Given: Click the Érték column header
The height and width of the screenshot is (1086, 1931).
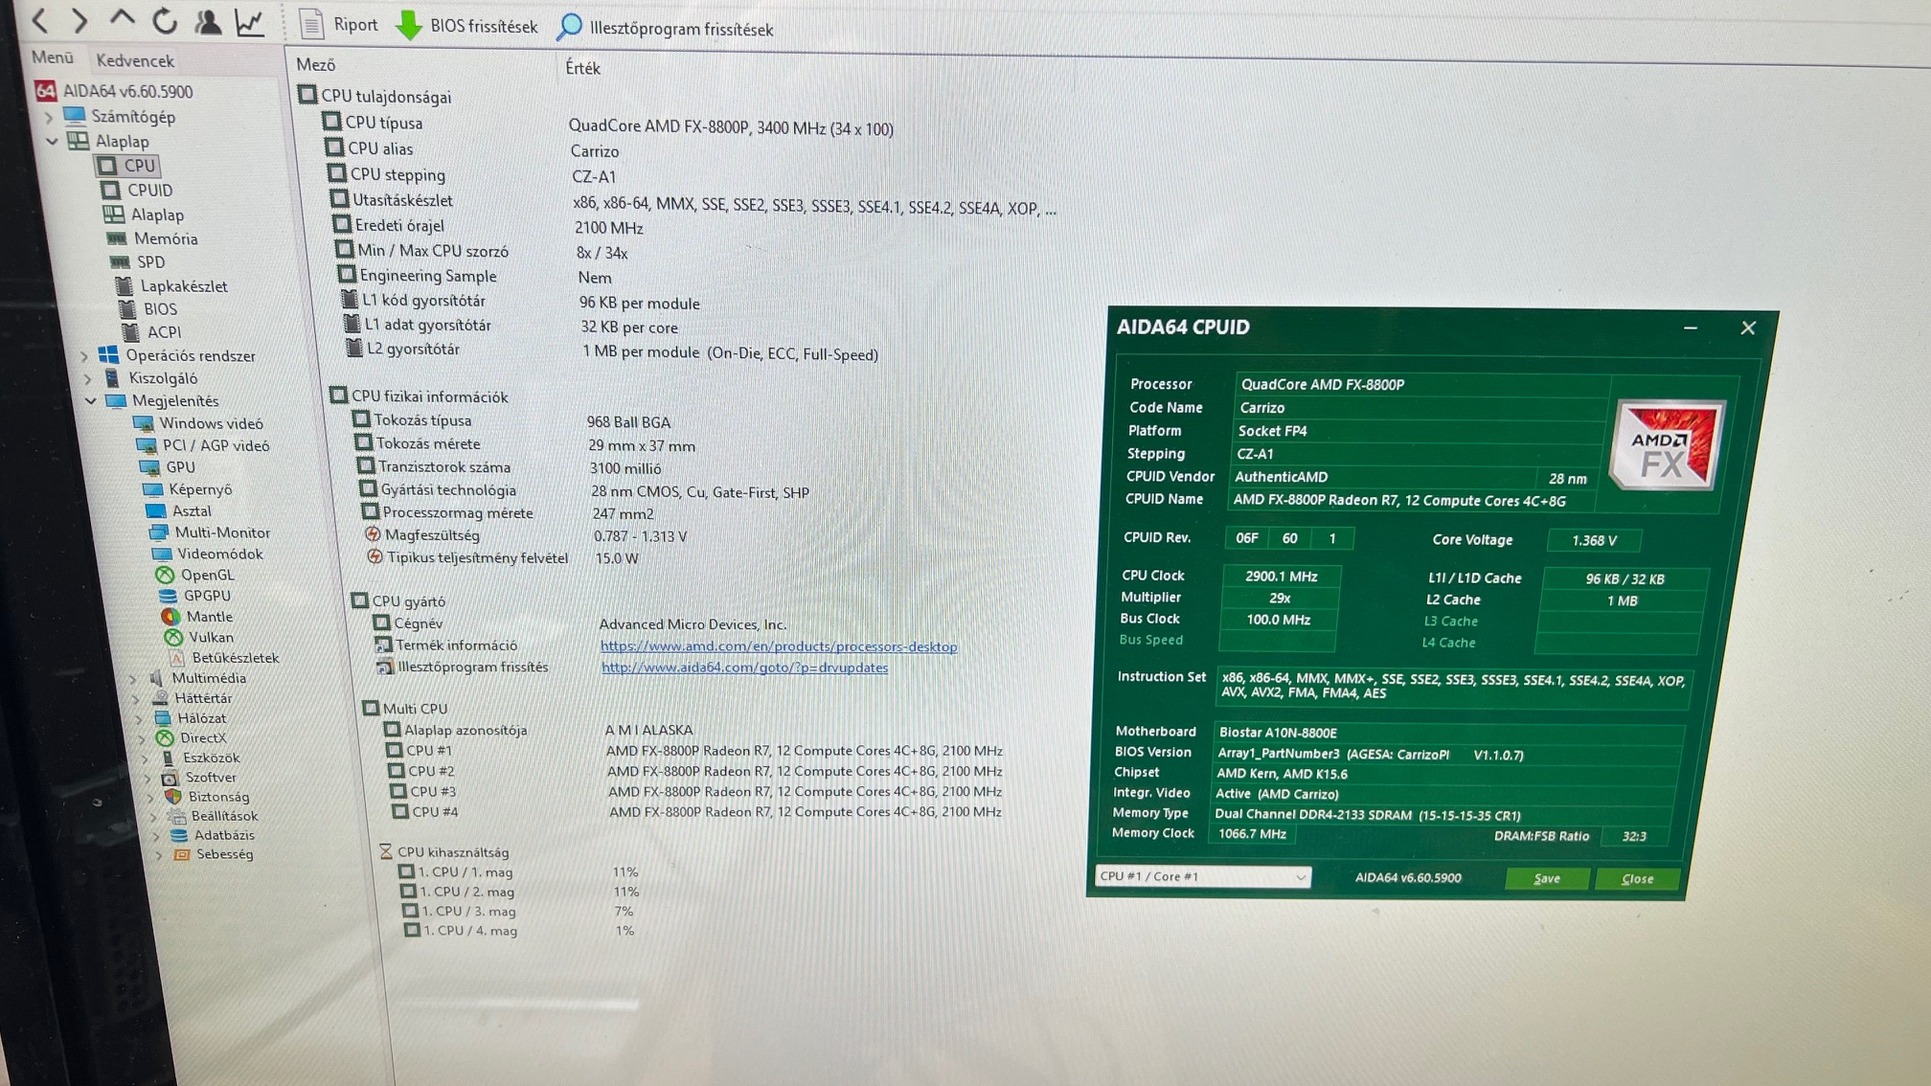Looking at the screenshot, I should point(583,68).
